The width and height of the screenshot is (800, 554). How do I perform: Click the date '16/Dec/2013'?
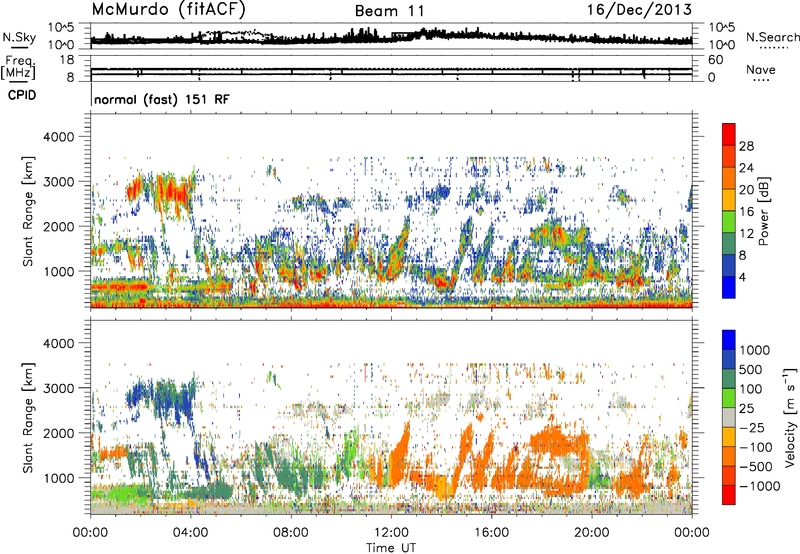[639, 10]
